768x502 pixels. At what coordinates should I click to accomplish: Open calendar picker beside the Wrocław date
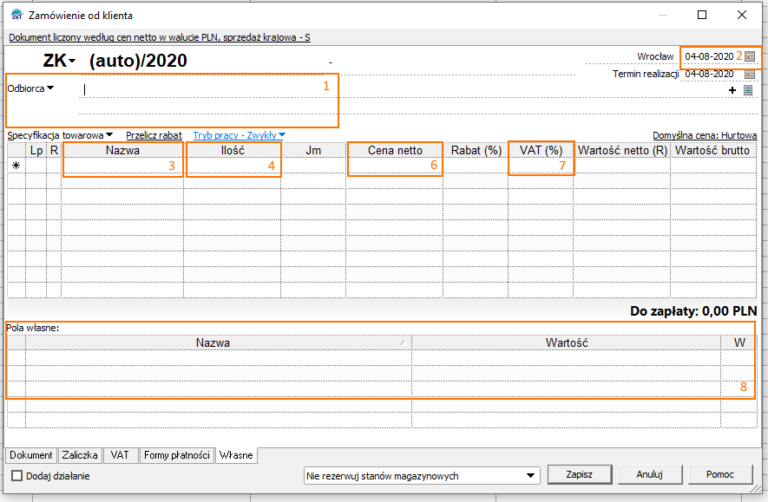[x=750, y=57]
